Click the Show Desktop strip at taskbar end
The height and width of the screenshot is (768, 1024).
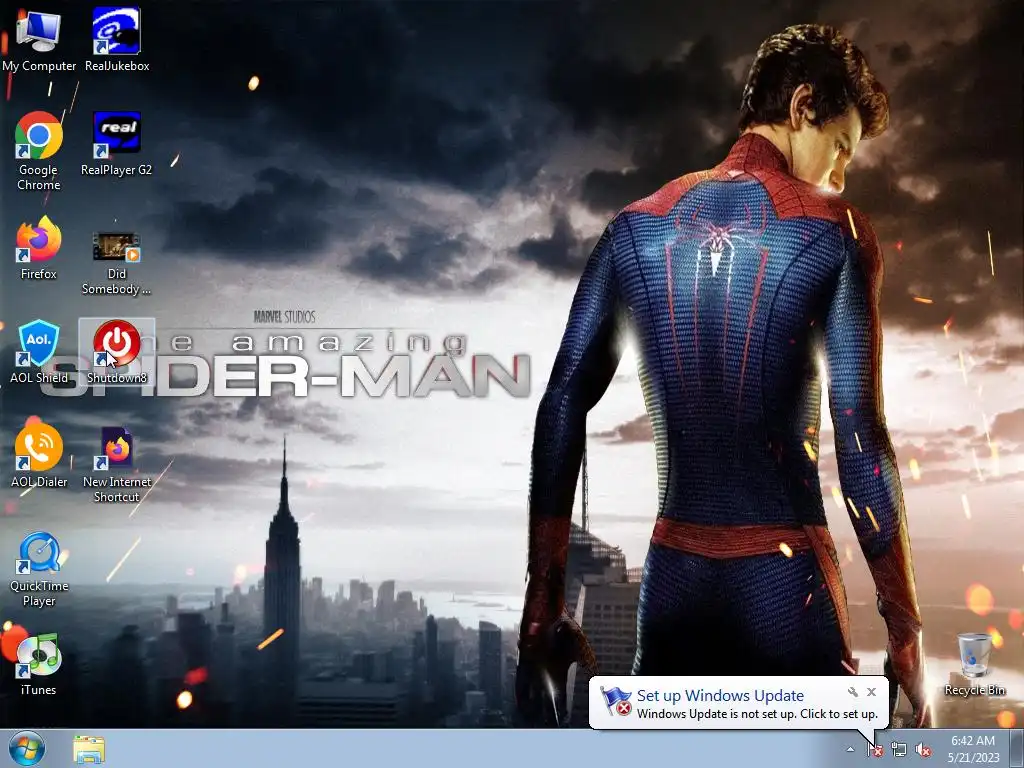click(x=1016, y=749)
